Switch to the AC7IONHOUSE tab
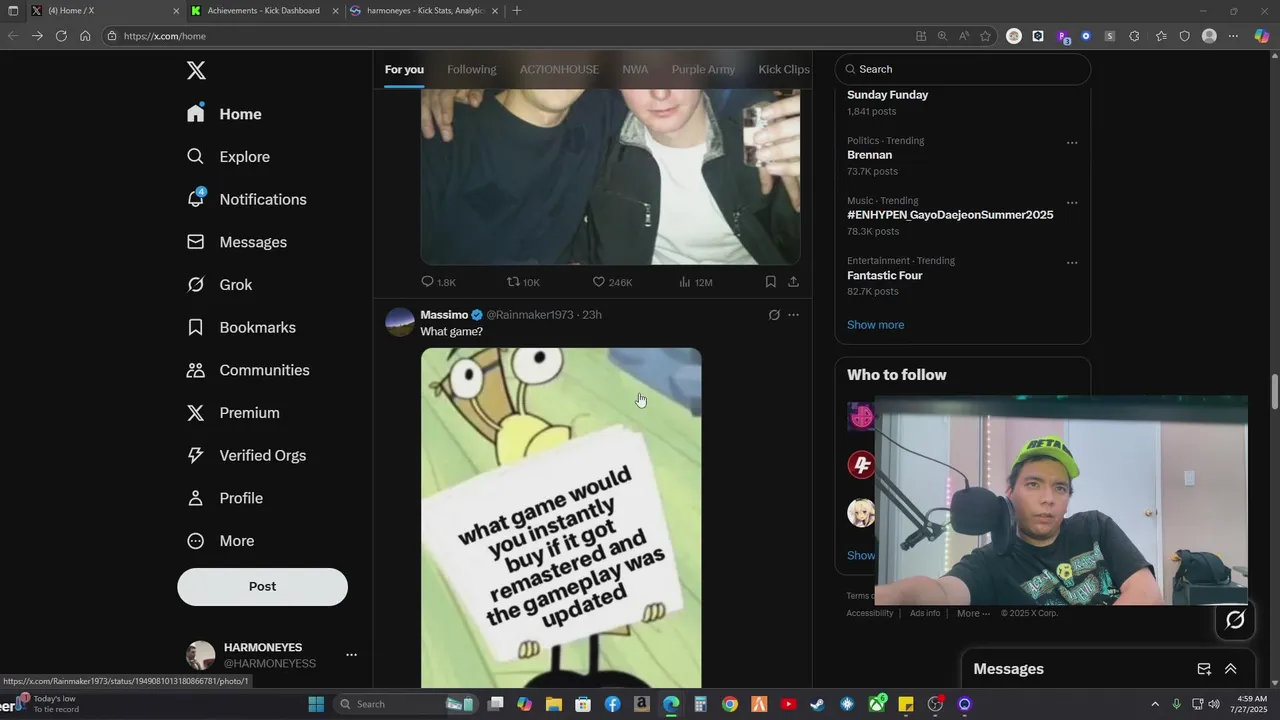1280x720 pixels. pos(559,70)
